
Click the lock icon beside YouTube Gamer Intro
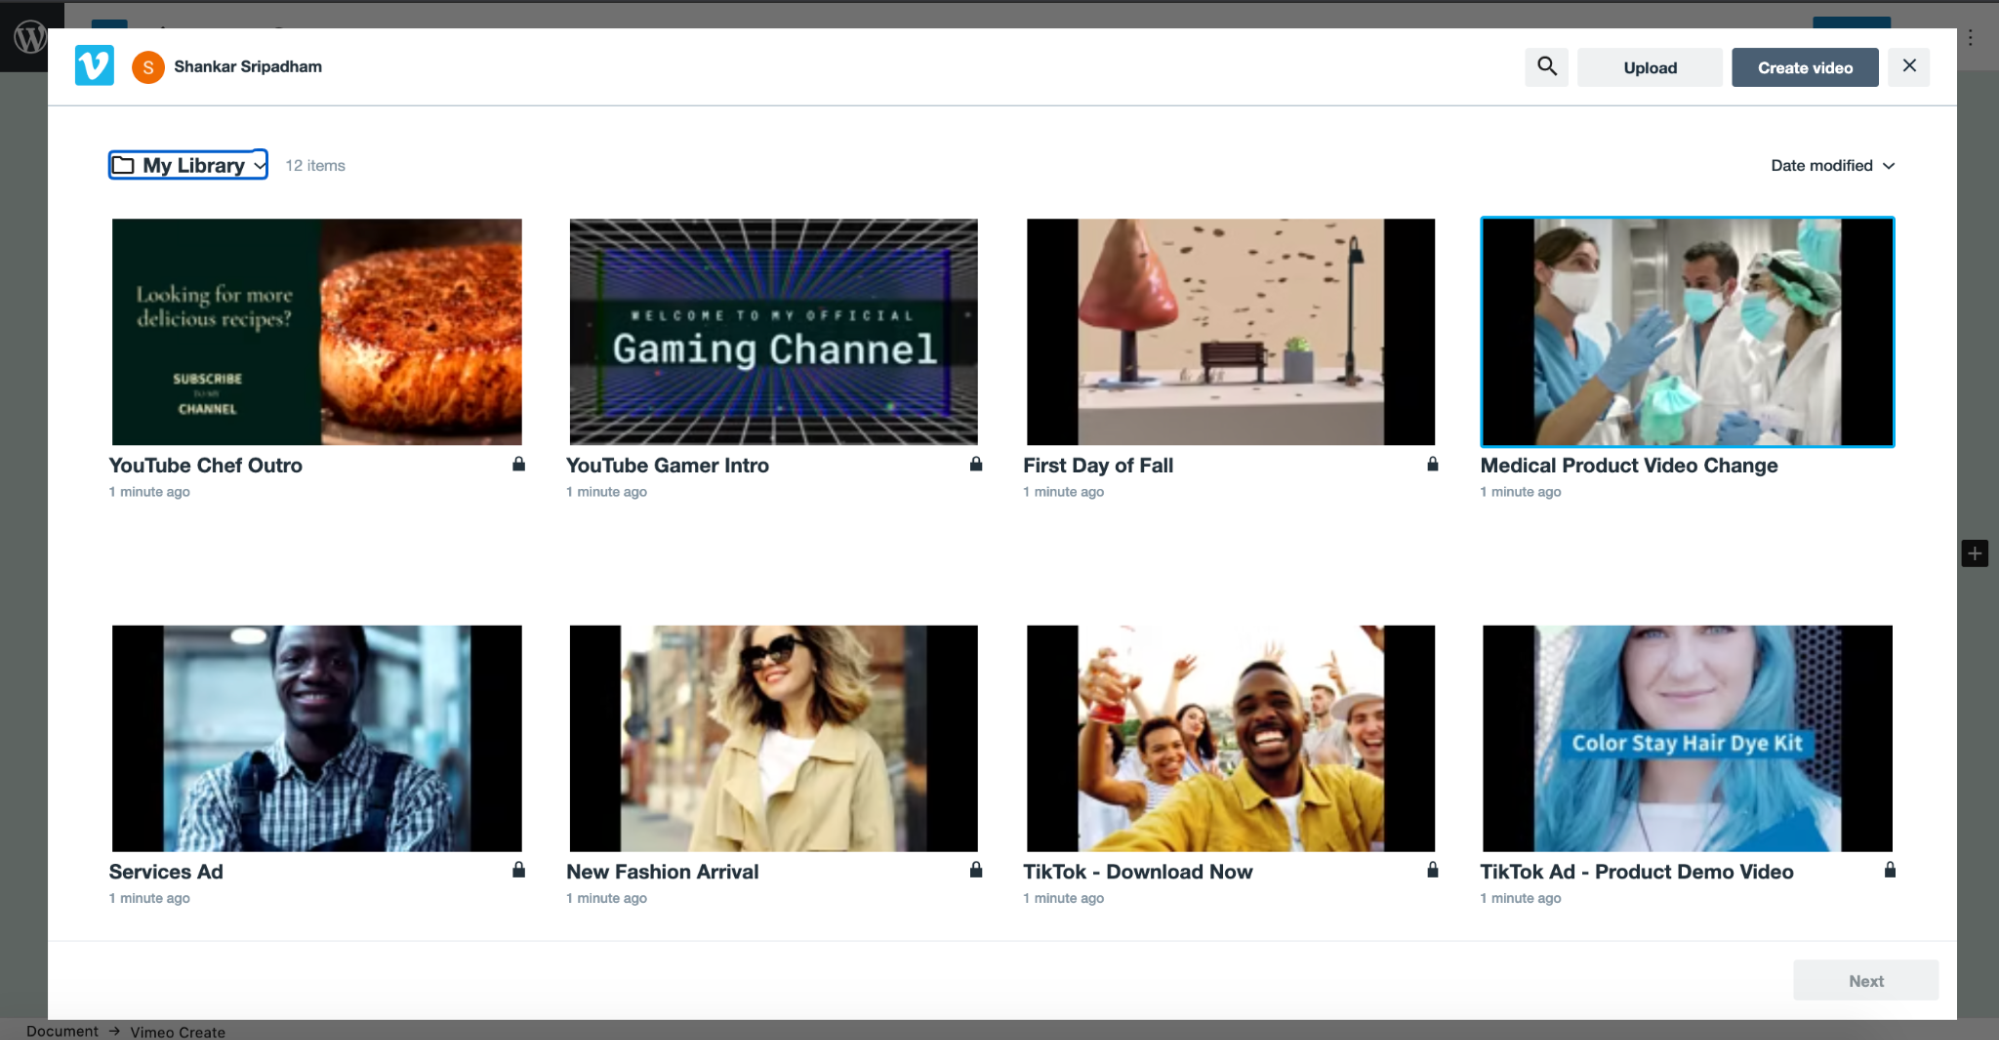pyautogui.click(x=975, y=464)
